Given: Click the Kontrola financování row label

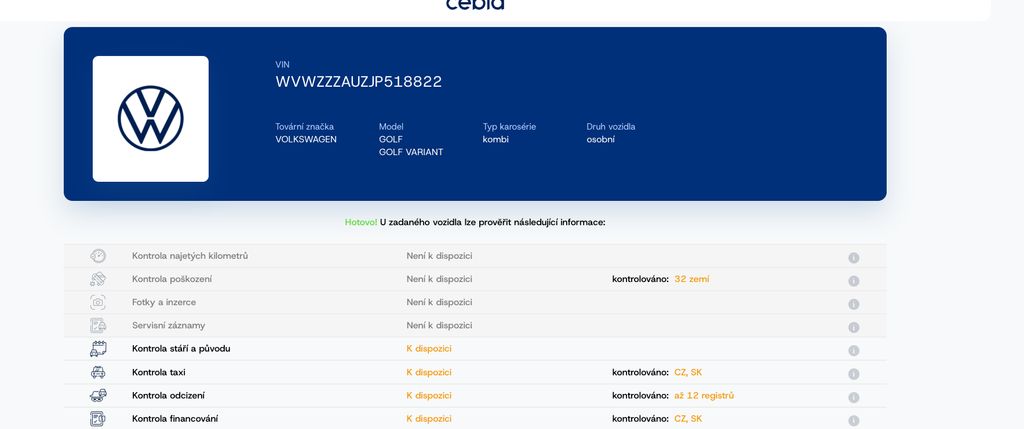Looking at the screenshot, I should click(x=175, y=419).
